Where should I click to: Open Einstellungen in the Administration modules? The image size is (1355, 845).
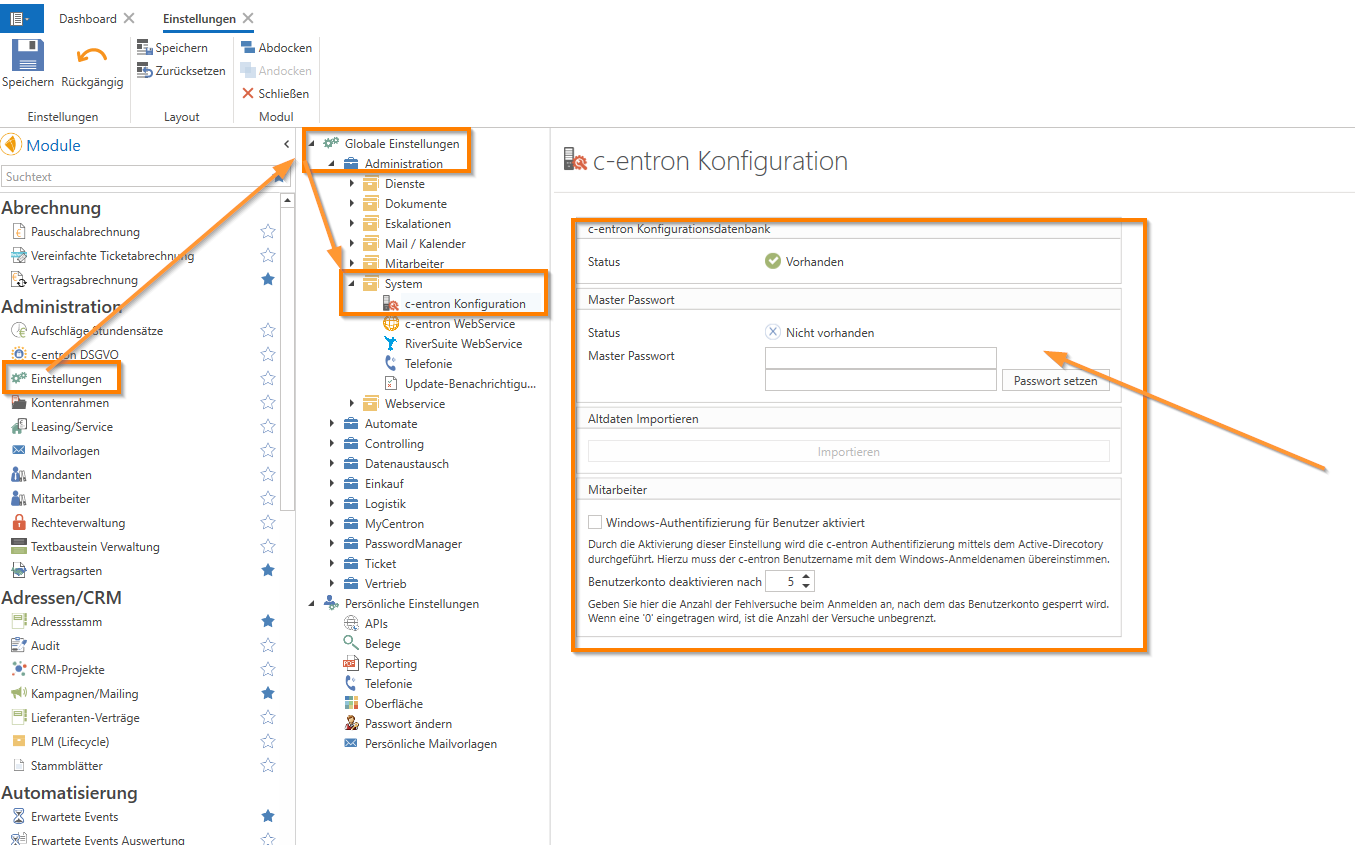(66, 379)
